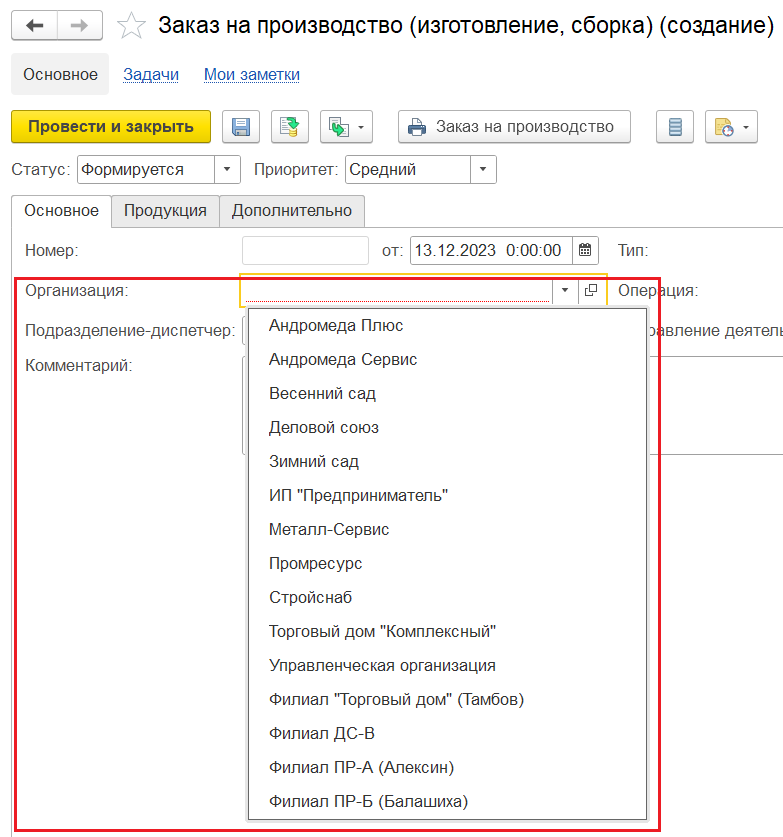
Task: Select Металл-Сервис entry
Action: 447,530
